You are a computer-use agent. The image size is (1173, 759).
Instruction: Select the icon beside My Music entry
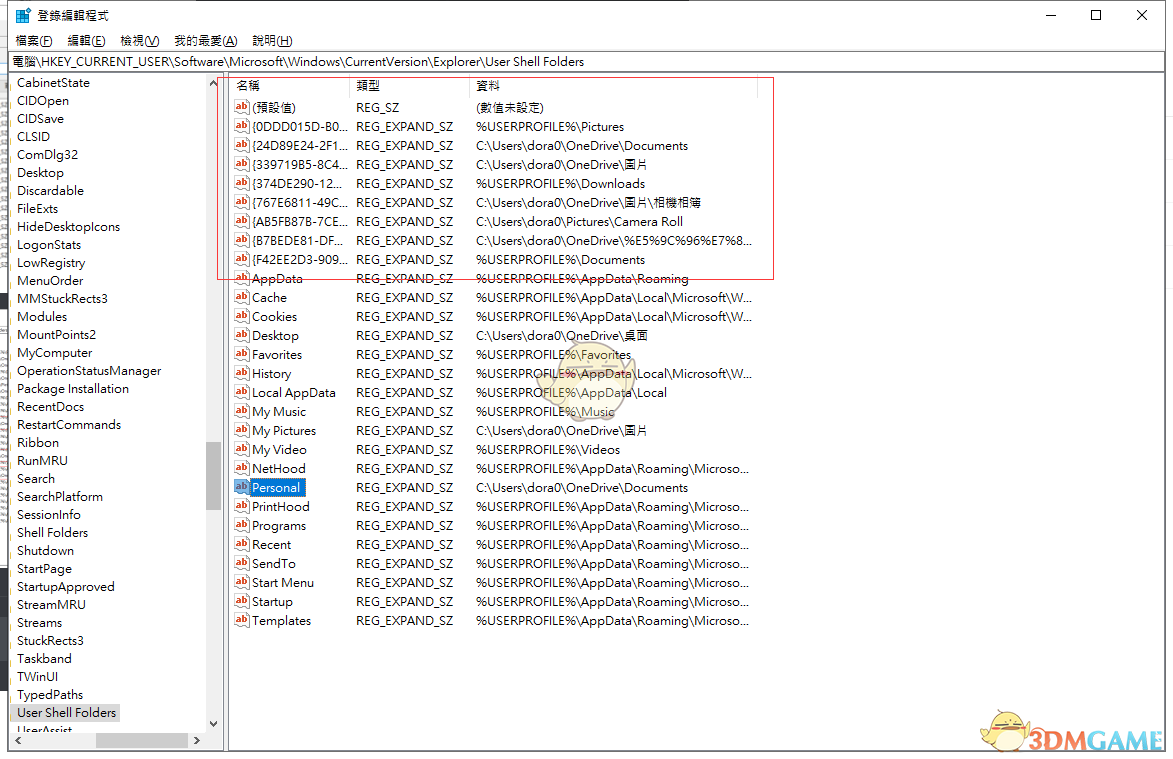tap(241, 411)
